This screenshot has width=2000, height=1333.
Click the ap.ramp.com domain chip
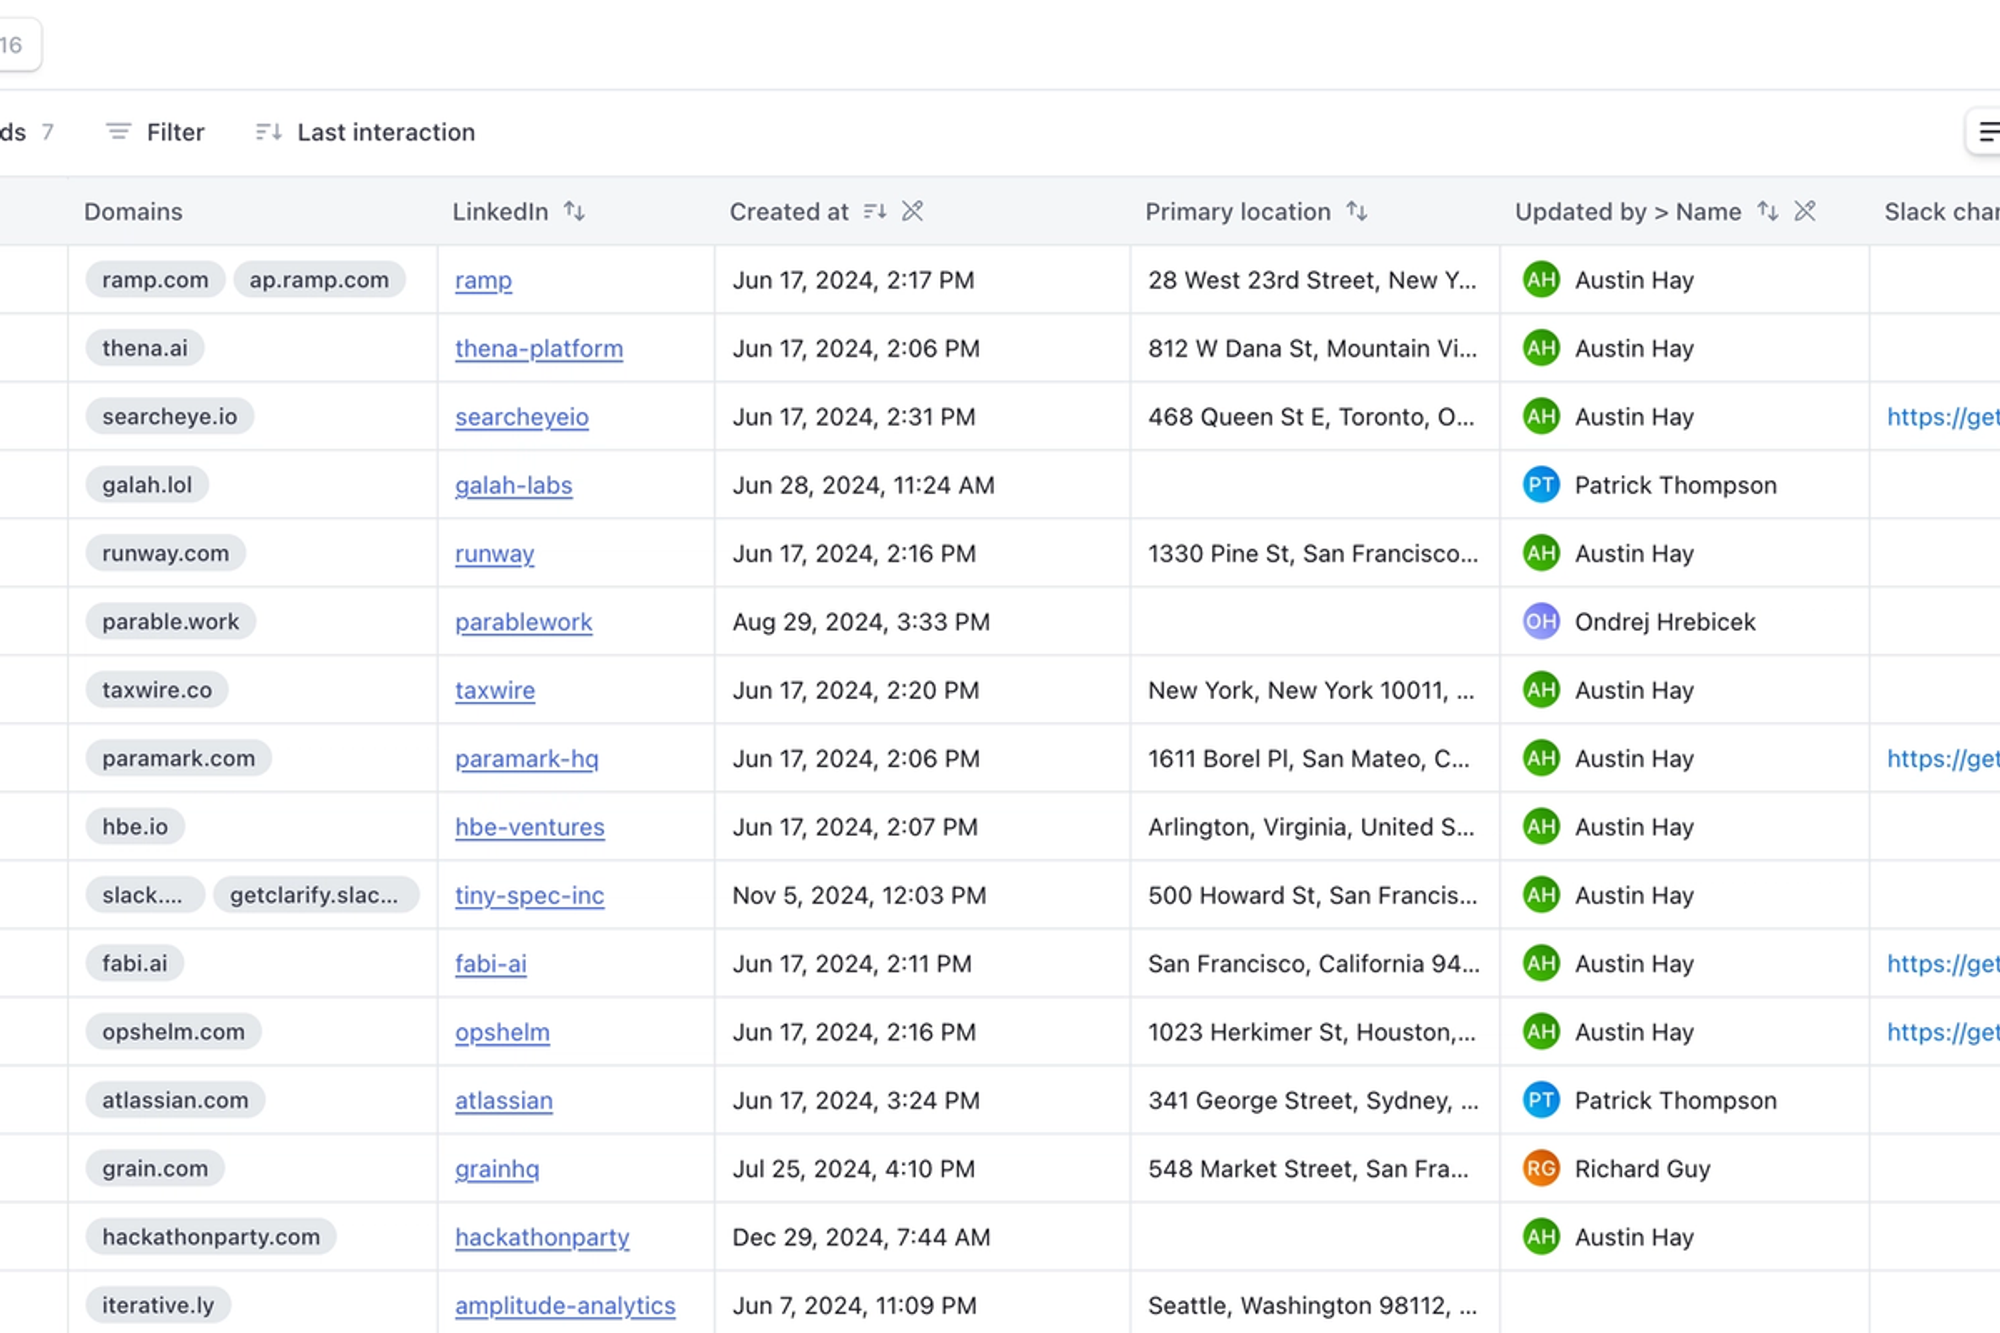point(319,279)
